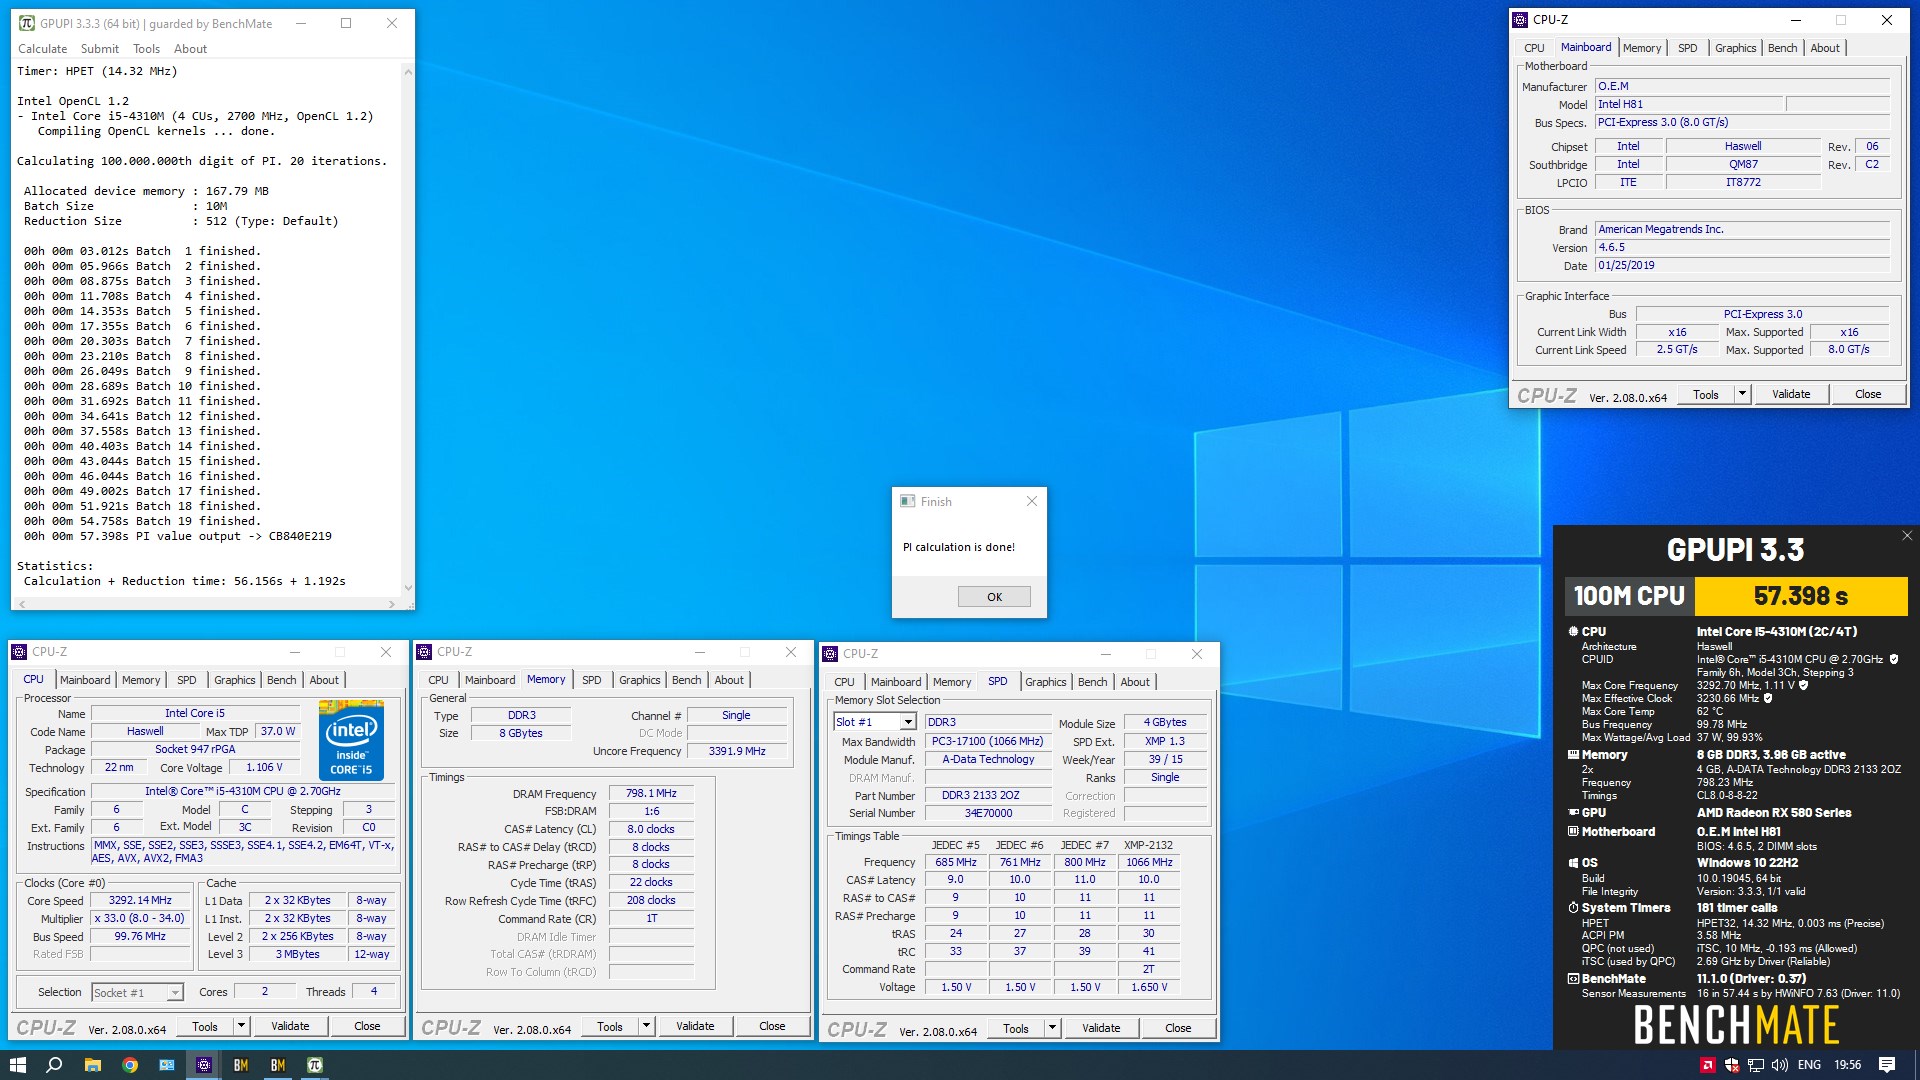Open Tools dropdown arrow in SPD CPU-Z window
The image size is (1920, 1080).
click(x=1052, y=1028)
